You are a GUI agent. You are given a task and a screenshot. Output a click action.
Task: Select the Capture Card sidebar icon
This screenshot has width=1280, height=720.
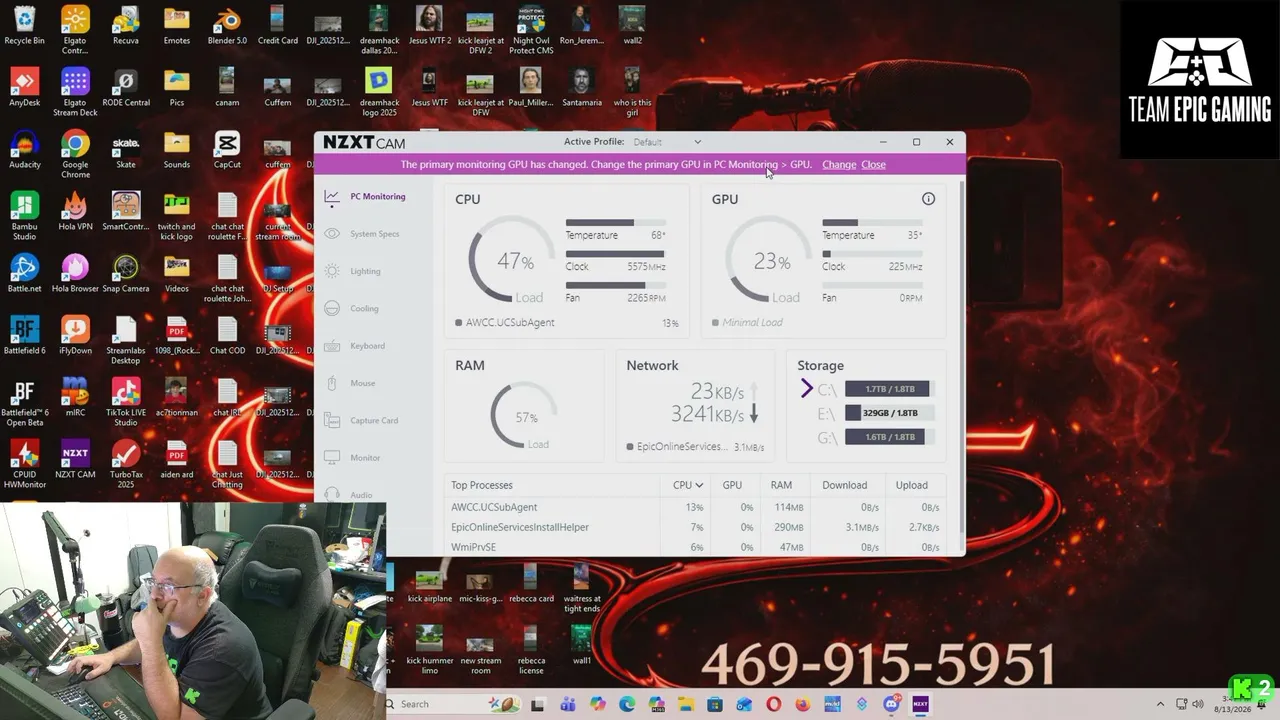point(332,420)
